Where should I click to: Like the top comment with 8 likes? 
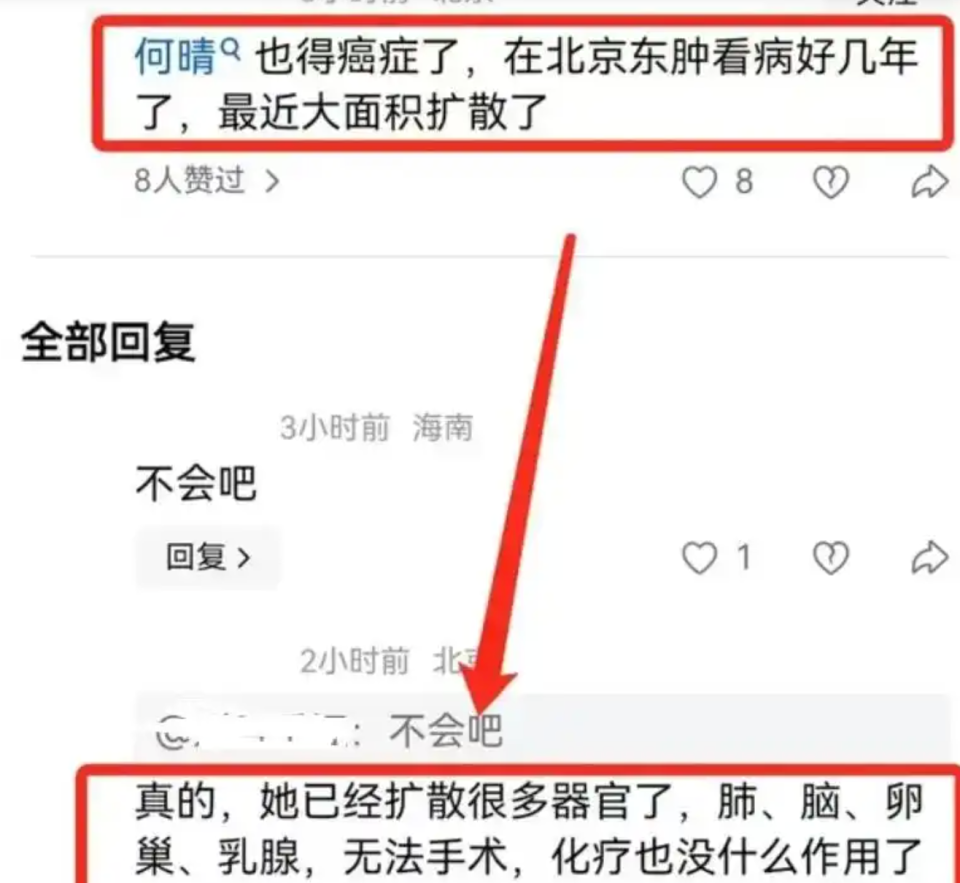click(699, 182)
